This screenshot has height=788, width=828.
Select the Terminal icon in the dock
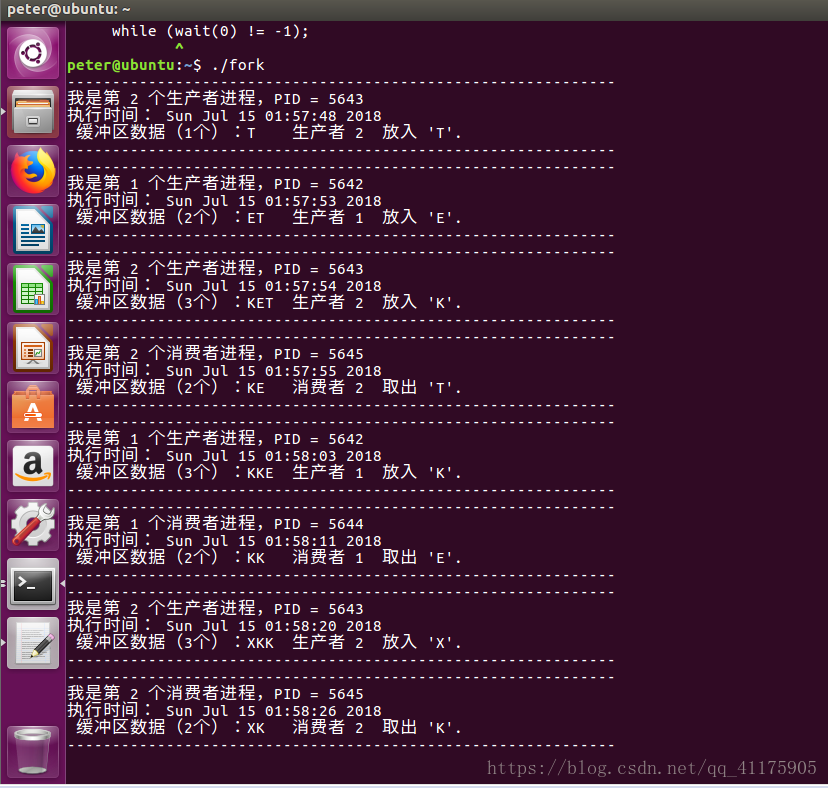33,585
